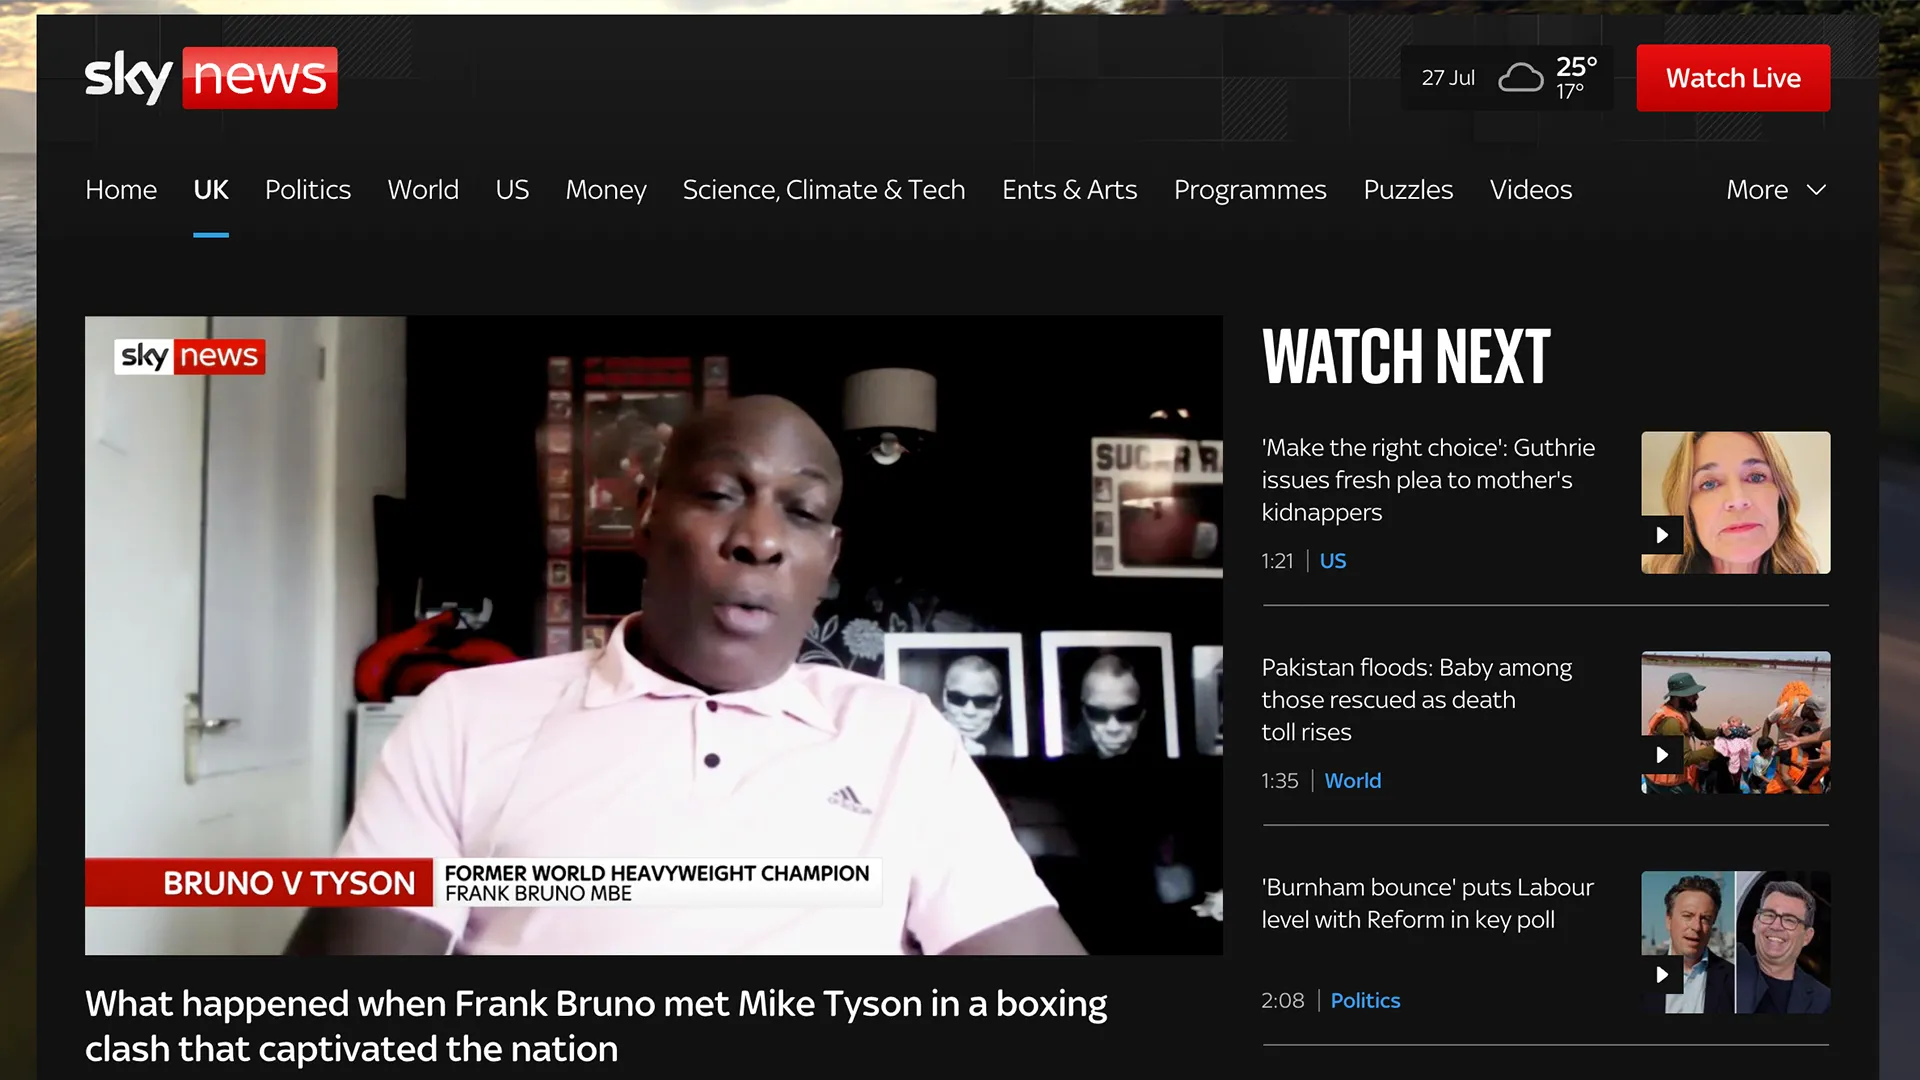Play the Burnham bounce video via its play icon
This screenshot has width=1920, height=1080.
click(x=1662, y=975)
